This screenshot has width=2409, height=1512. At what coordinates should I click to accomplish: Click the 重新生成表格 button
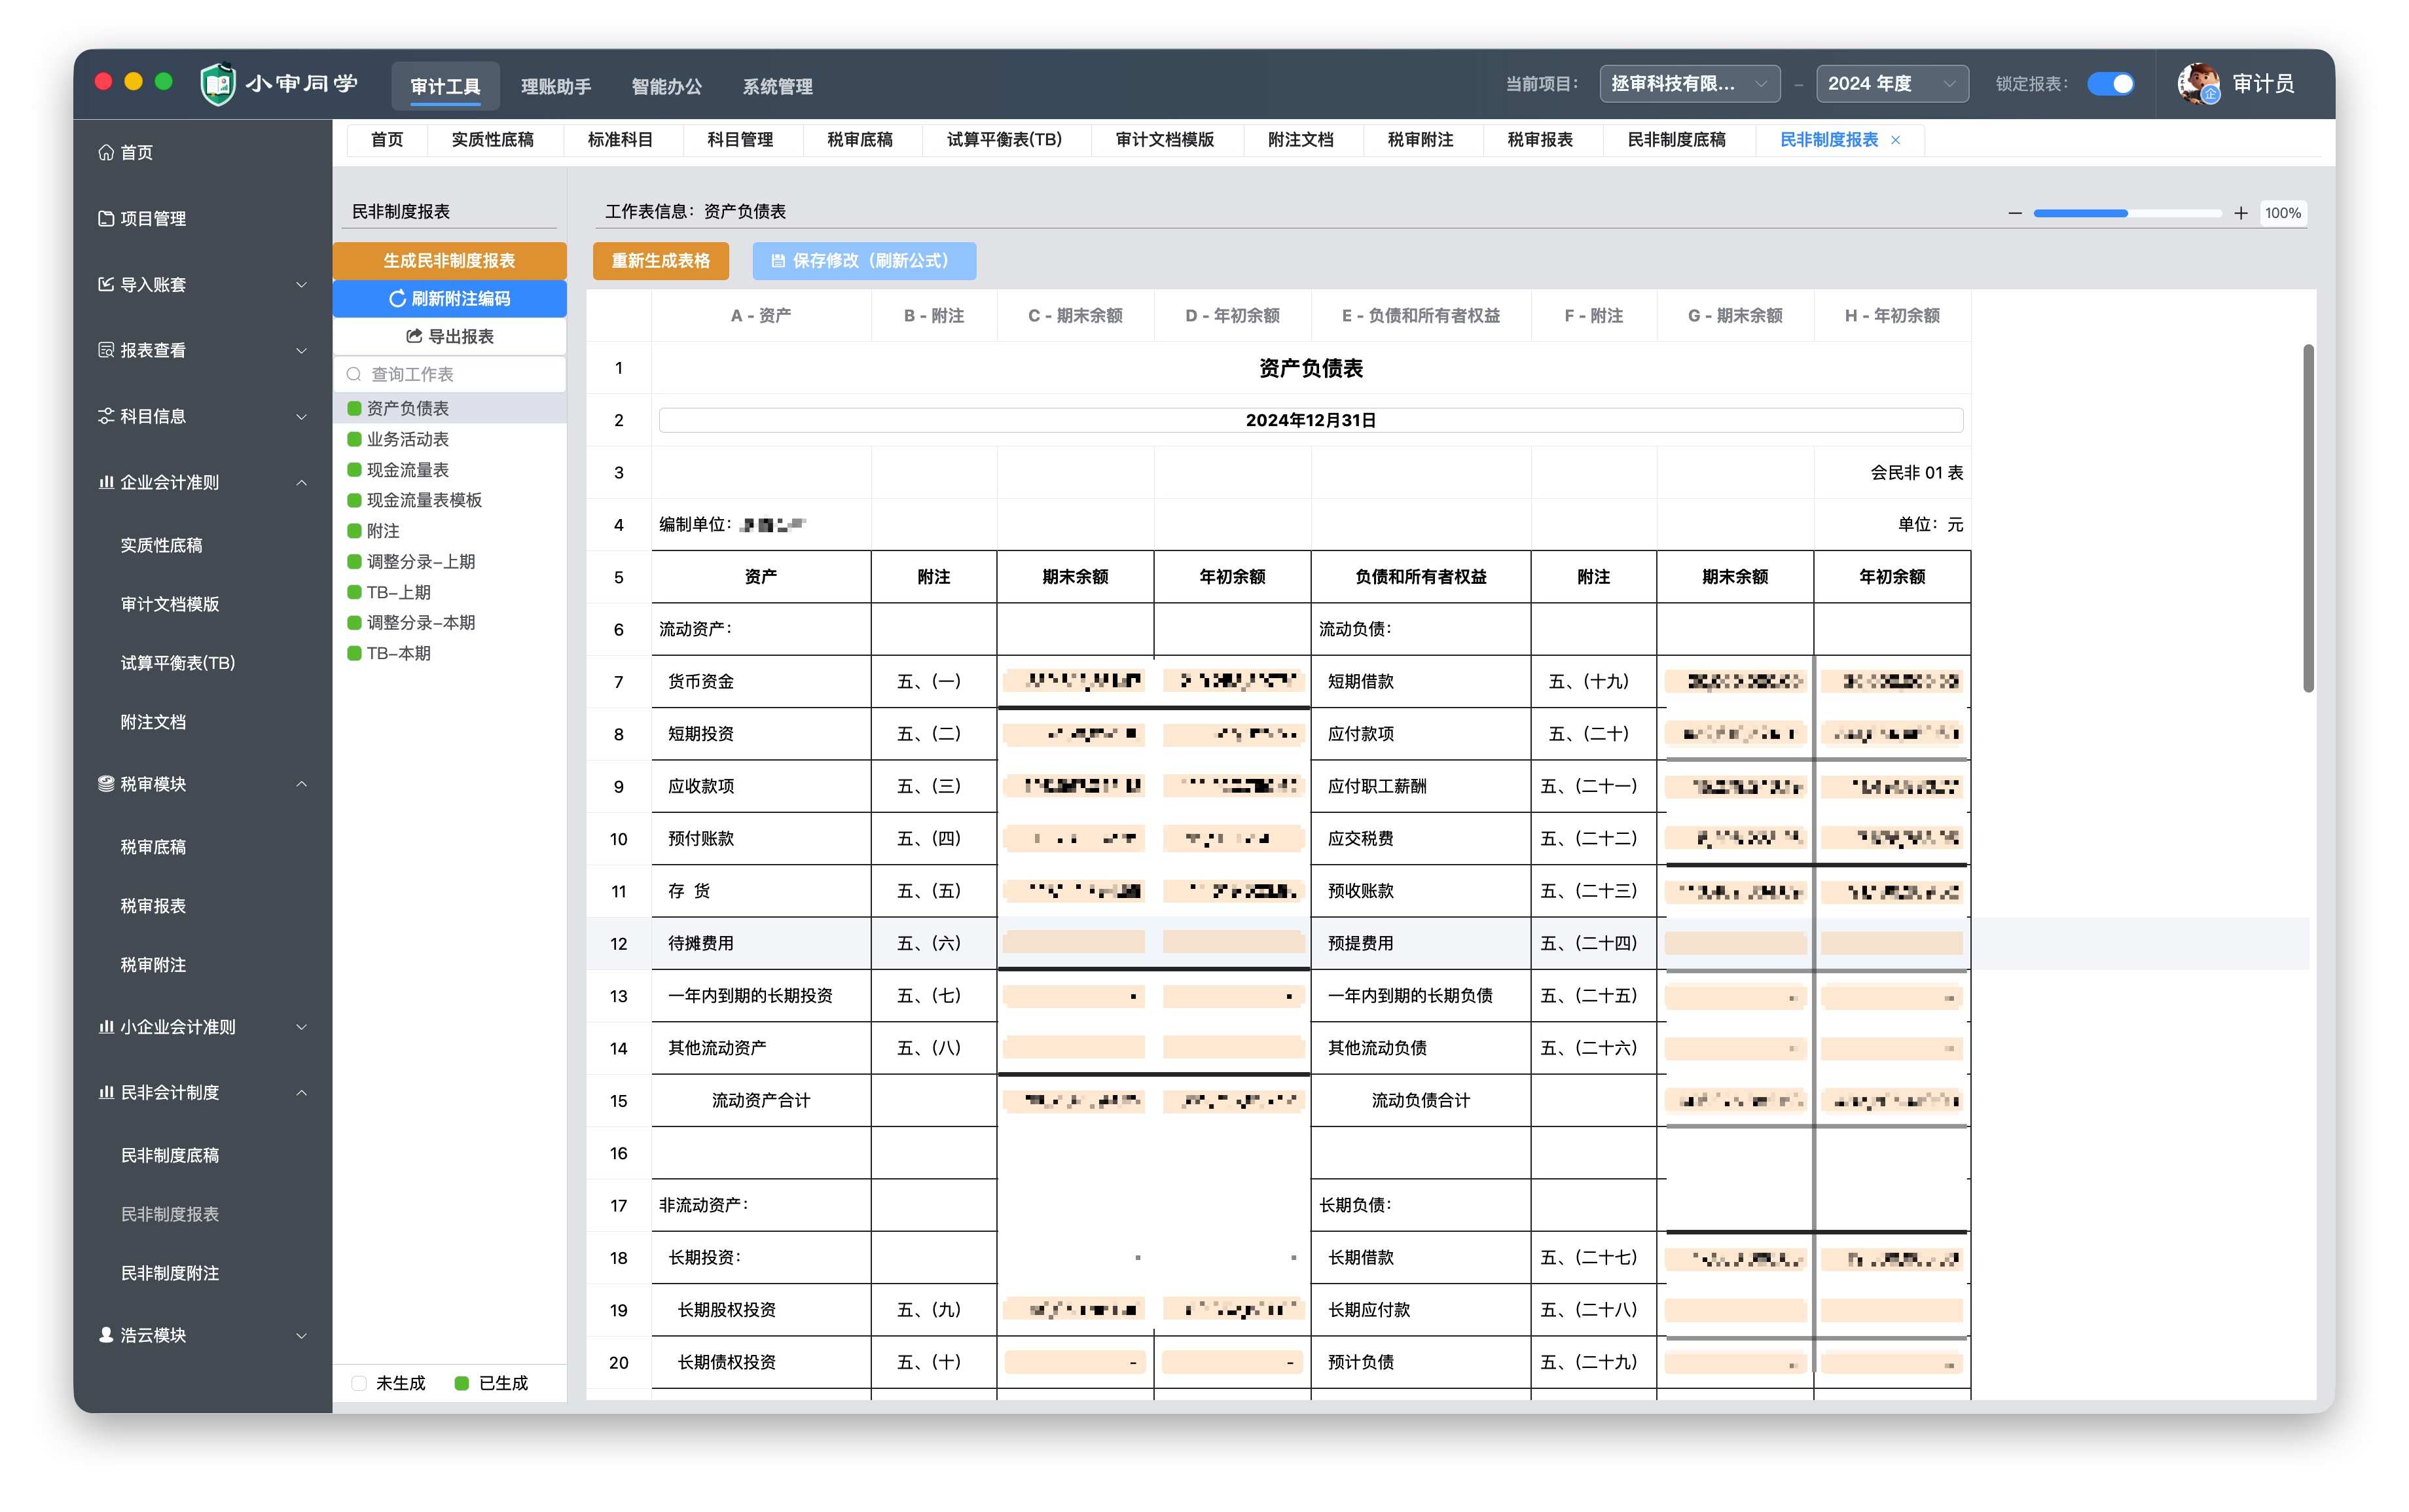pyautogui.click(x=660, y=261)
